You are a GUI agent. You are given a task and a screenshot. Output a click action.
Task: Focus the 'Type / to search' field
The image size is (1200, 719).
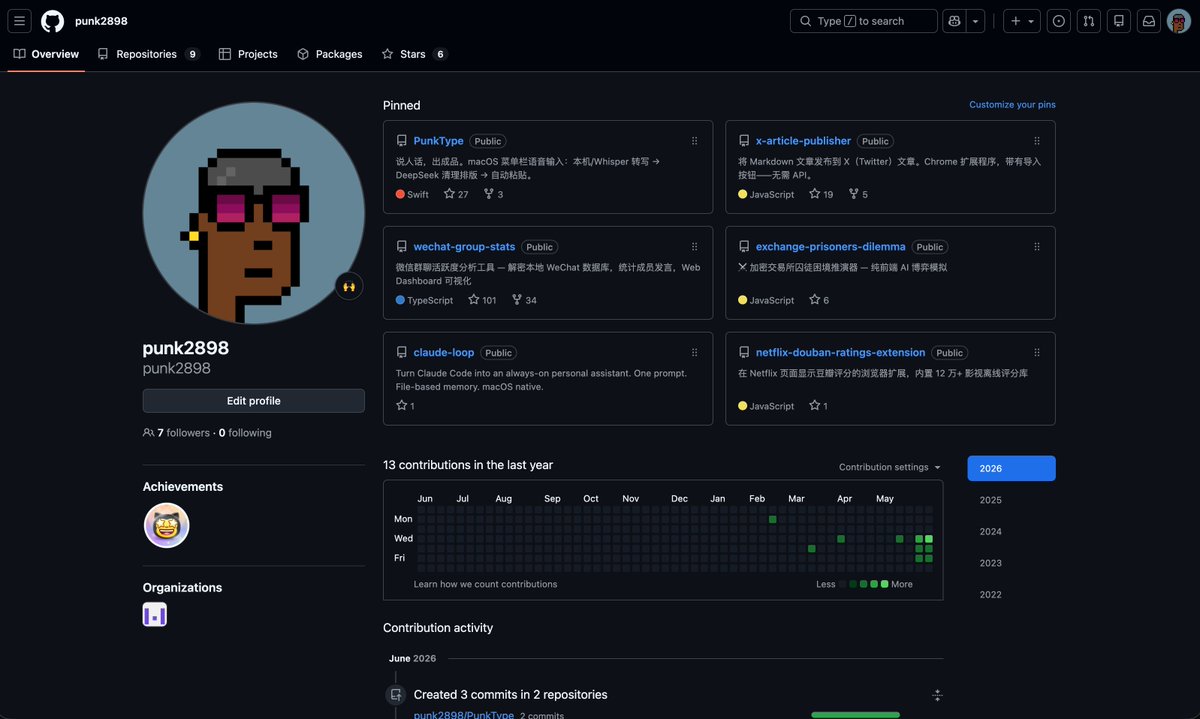[864, 21]
